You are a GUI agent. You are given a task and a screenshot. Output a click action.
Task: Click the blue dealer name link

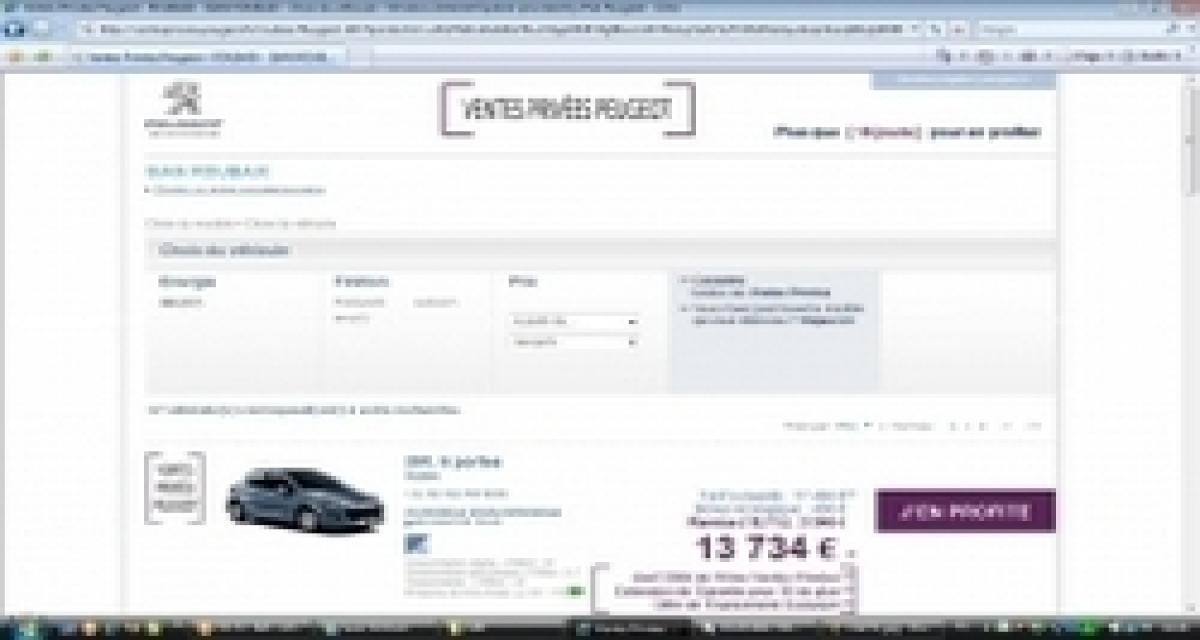(x=206, y=172)
